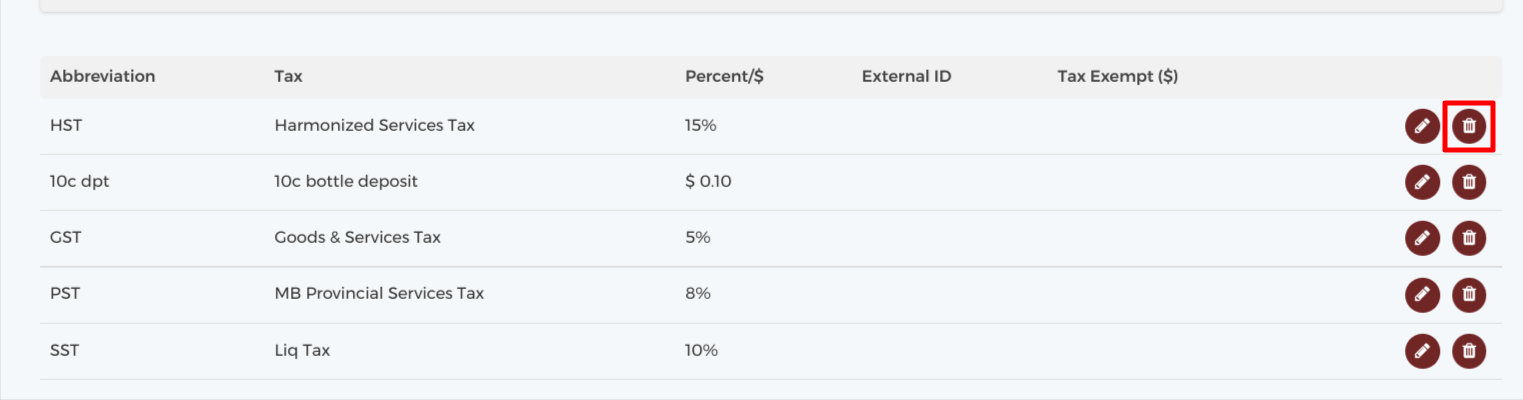Edit the 10c bottle deposit entry
Viewport: 1523px width, 400px height.
pos(1422,182)
